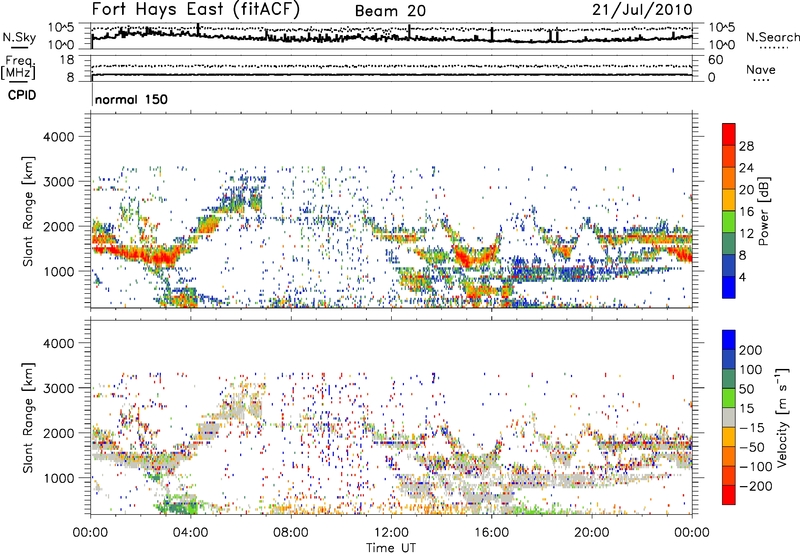Click the 'Velocity [m s-1]' color bar label

(x=782, y=417)
